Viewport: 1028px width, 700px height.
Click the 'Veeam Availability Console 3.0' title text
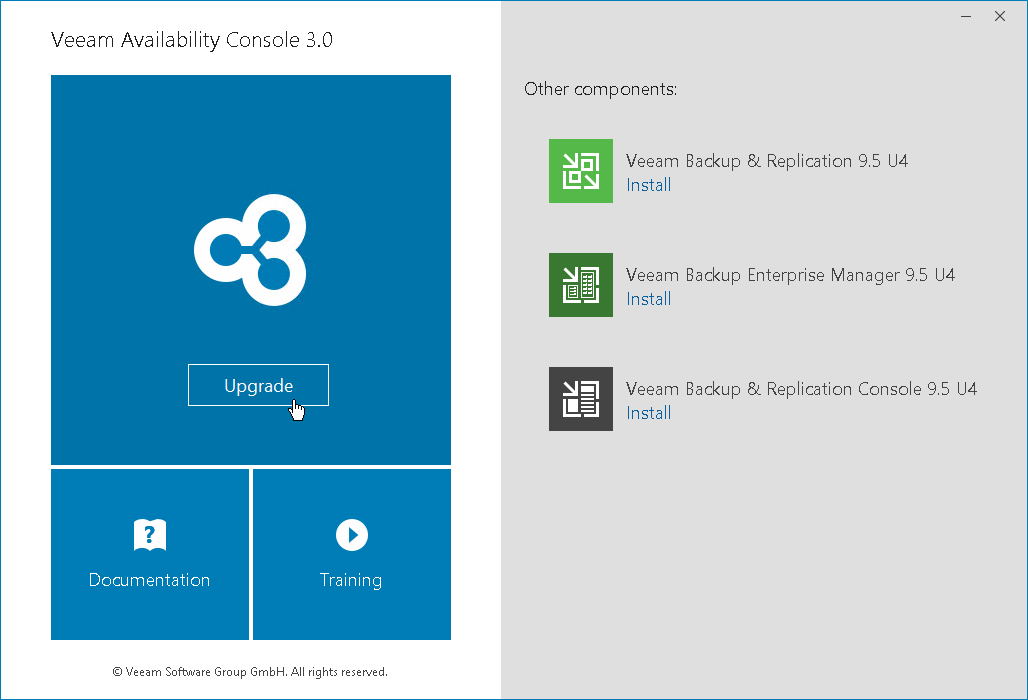point(192,40)
